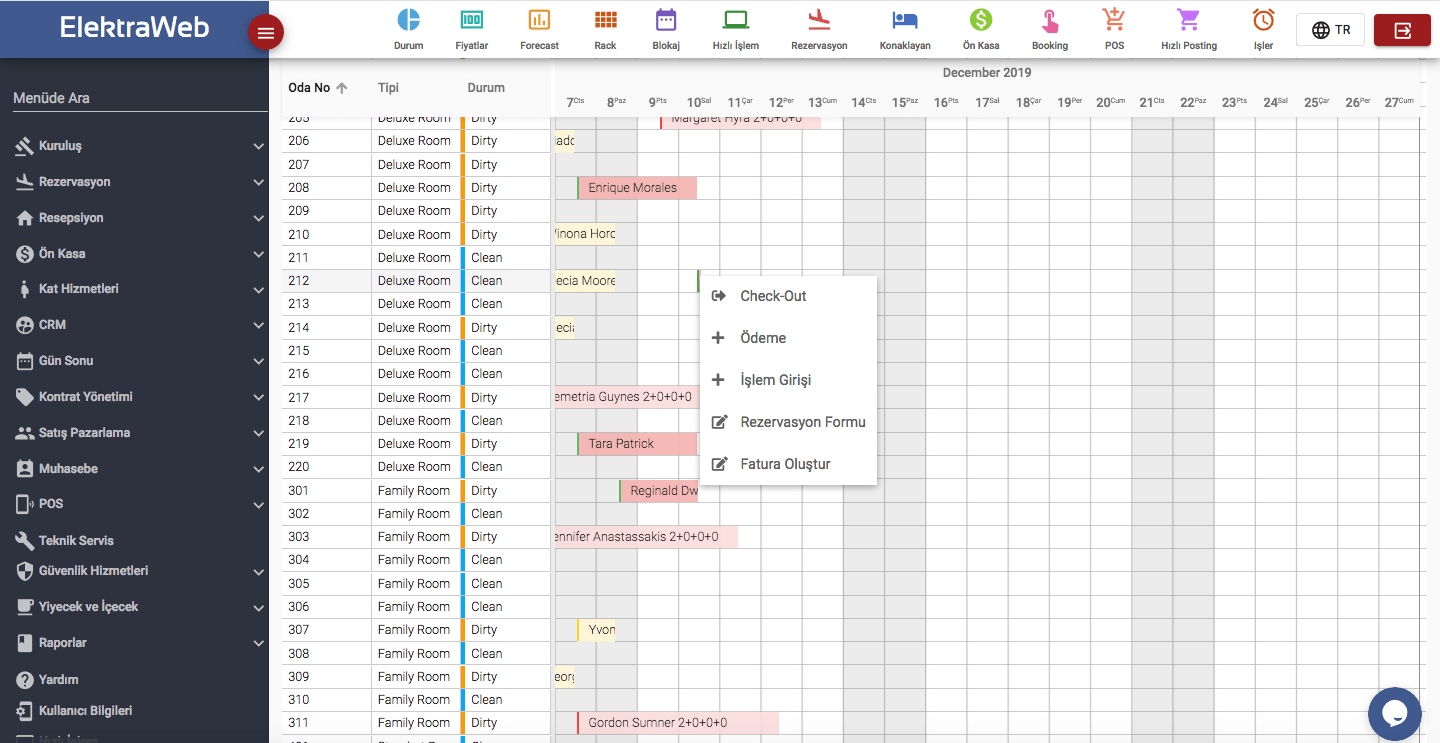Viewport: 1440px width, 743px height.
Task: Click the Yardım question mark icon
Action: coord(25,680)
